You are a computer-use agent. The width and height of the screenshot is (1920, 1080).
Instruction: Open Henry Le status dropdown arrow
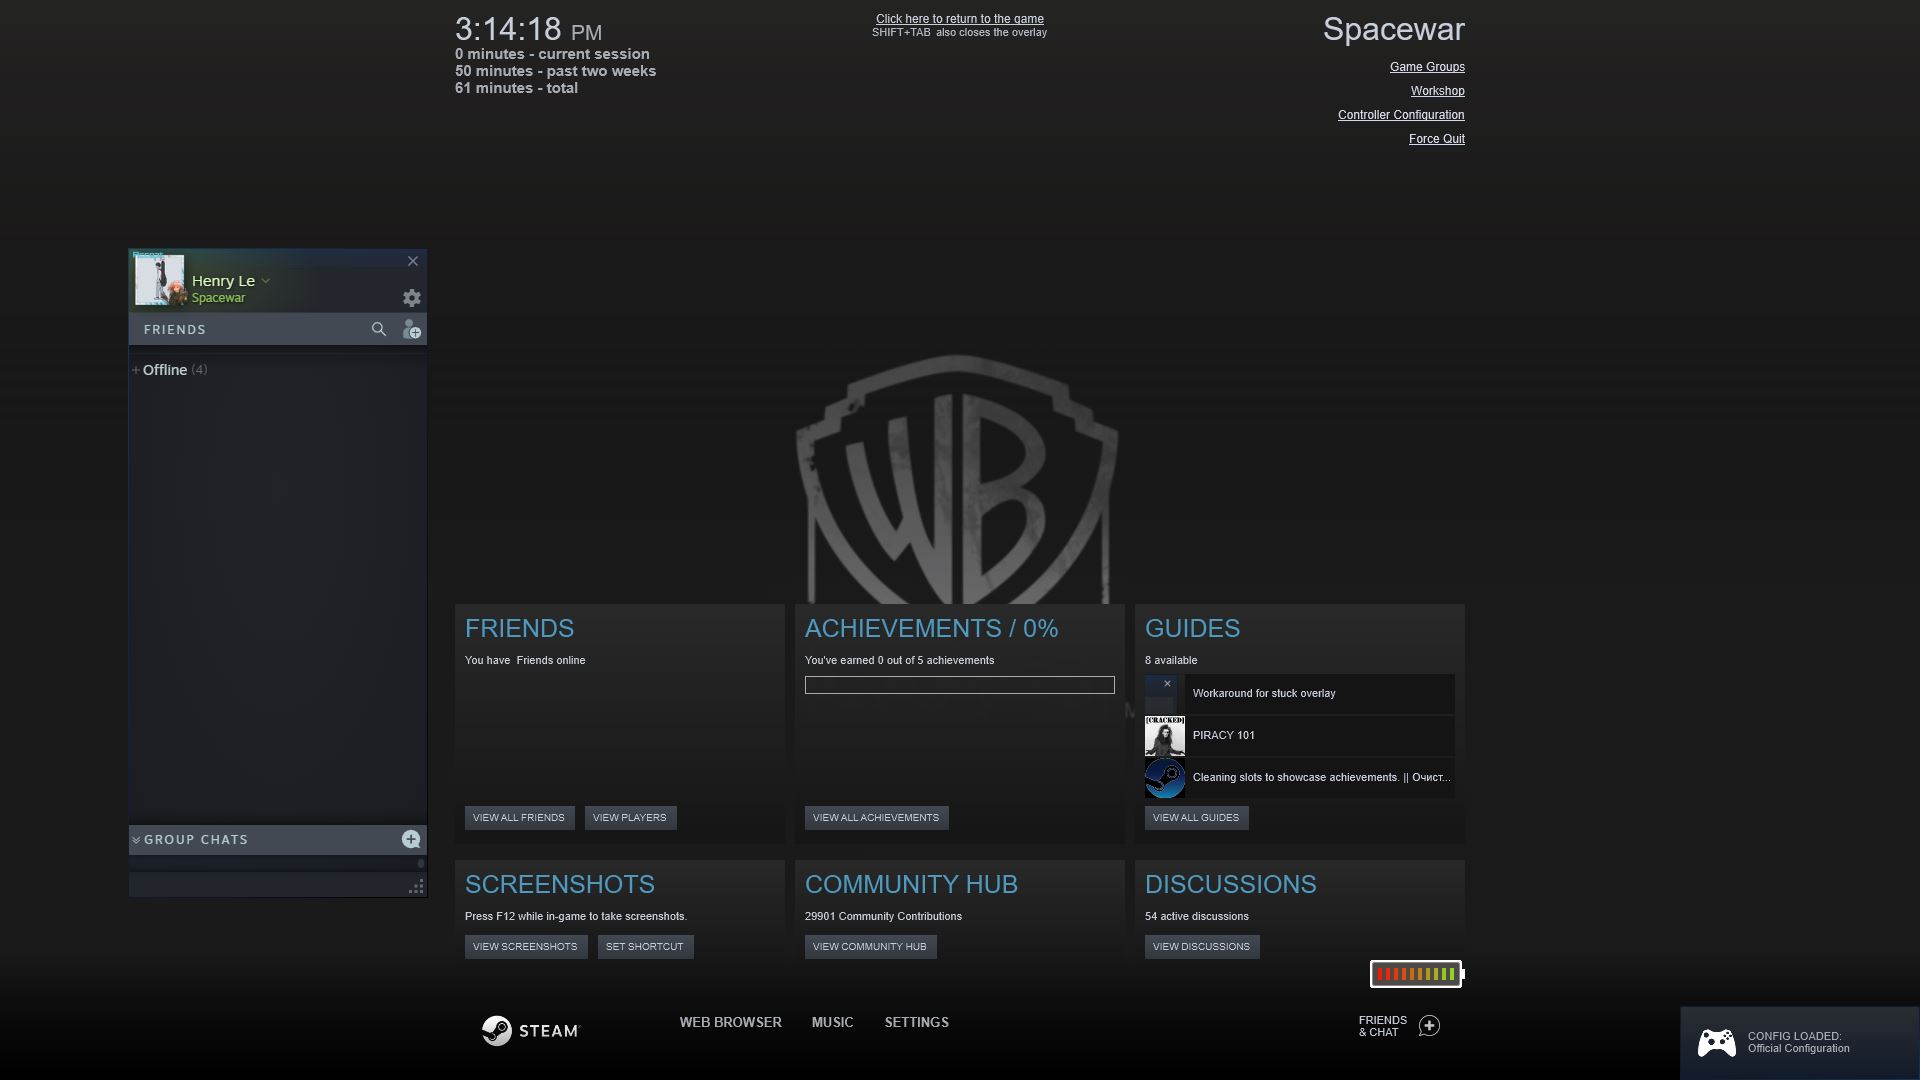pyautogui.click(x=266, y=281)
